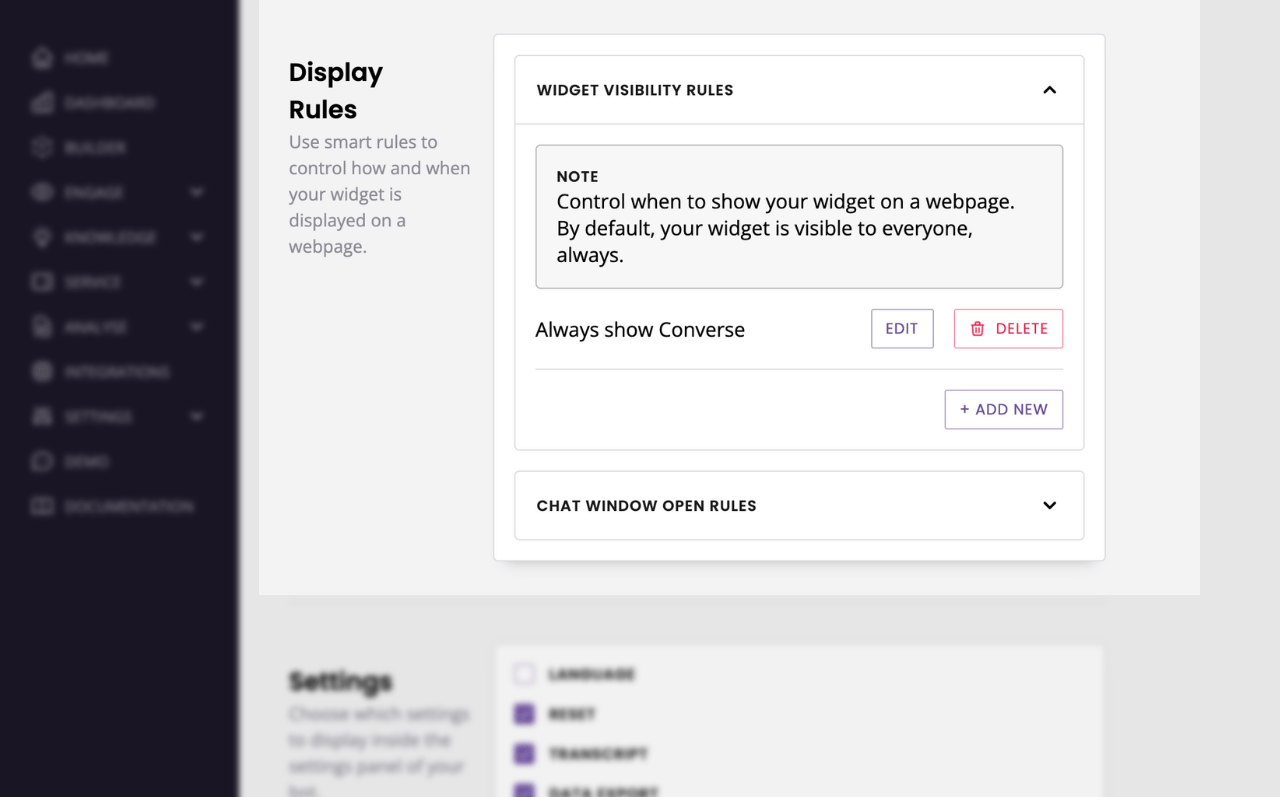Select the Home icon in the sidebar

[x=40, y=58]
